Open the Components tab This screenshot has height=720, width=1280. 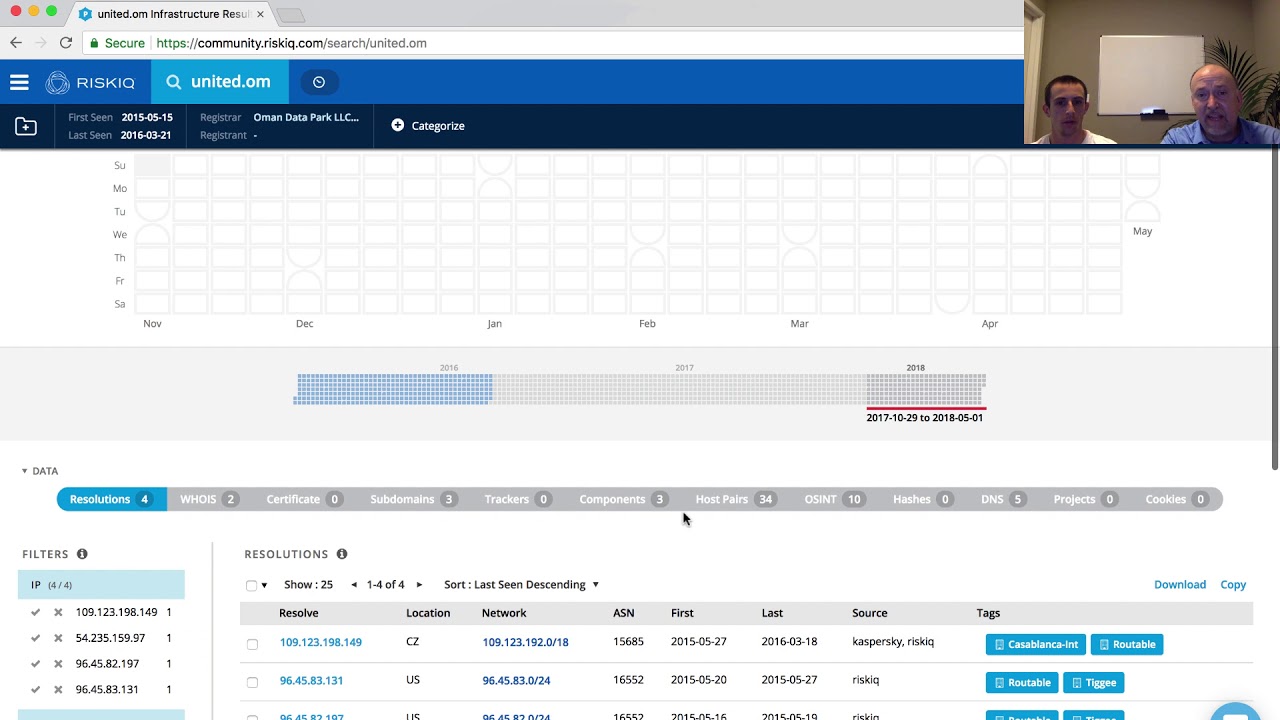coord(622,499)
